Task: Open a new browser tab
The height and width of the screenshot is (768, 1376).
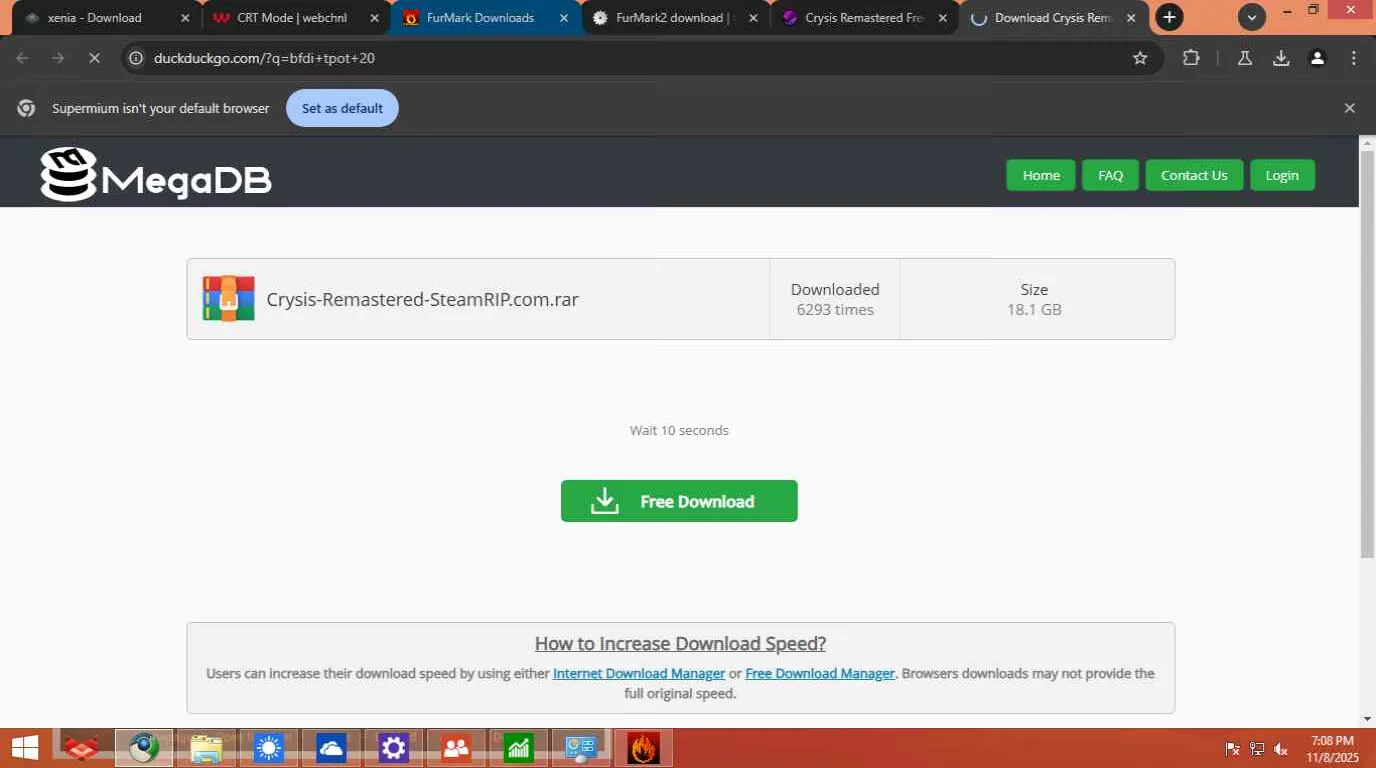Action: coord(1169,17)
